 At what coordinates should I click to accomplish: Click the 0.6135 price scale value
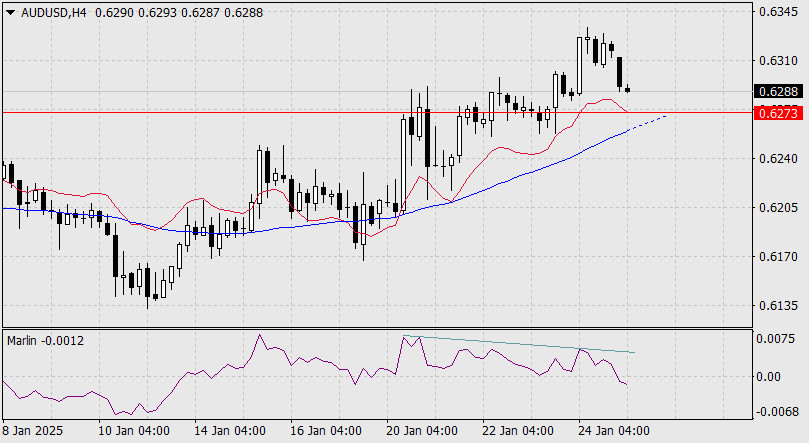(x=778, y=306)
